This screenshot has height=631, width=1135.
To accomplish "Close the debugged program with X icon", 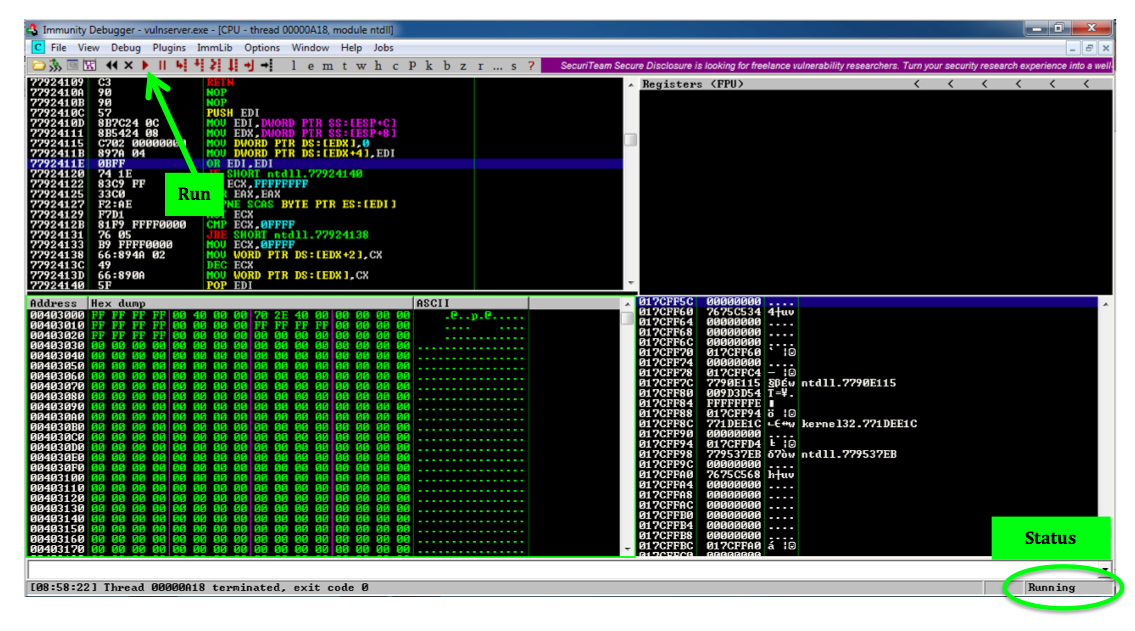I will pos(128,66).
